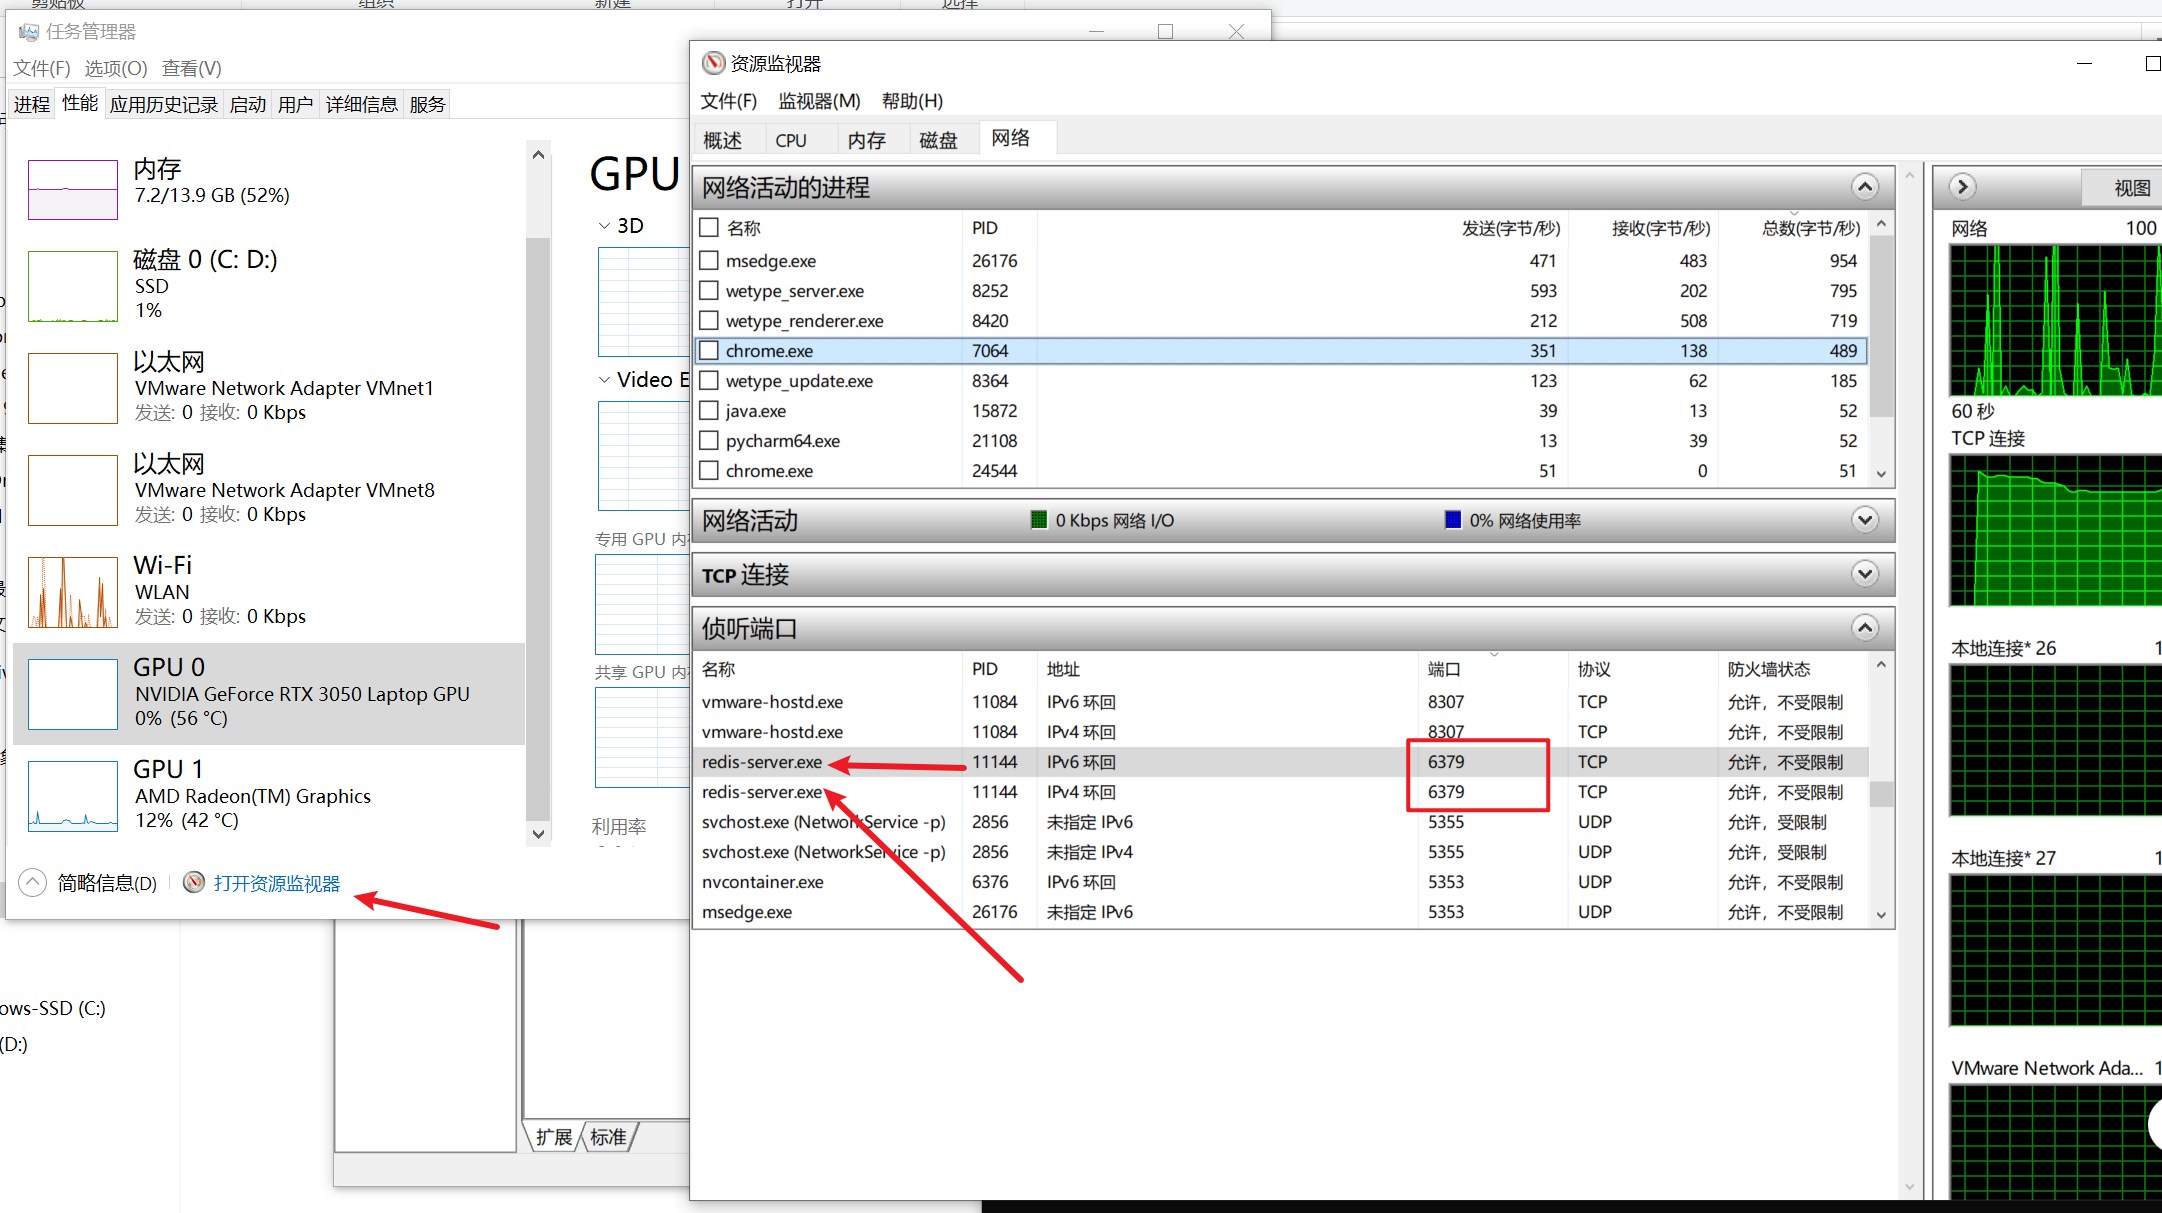Open the 监视器(M) menu
This screenshot has width=2162, height=1213.
pos(818,101)
